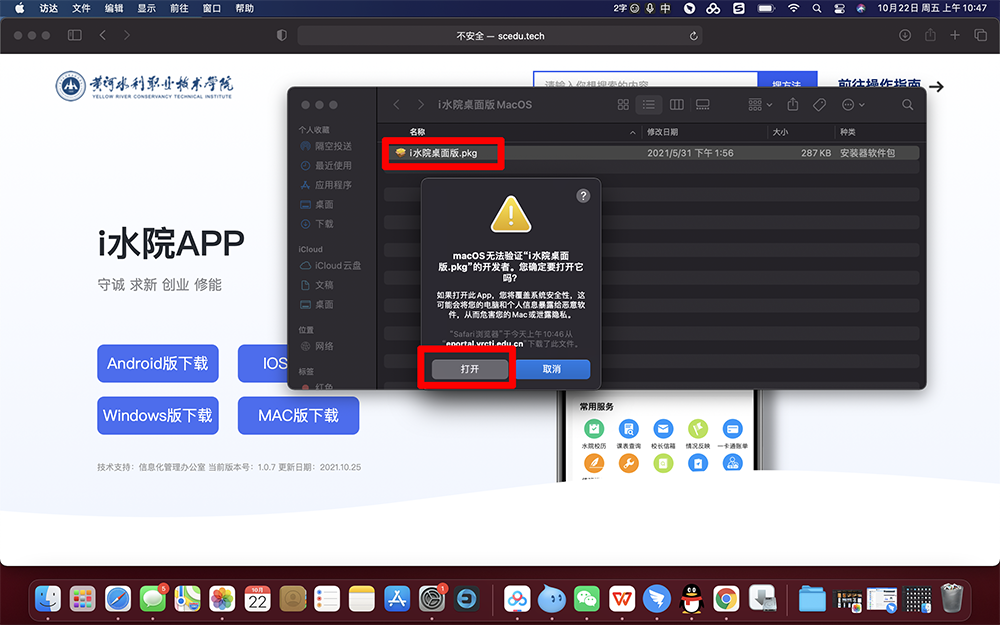Click the 打开 button in the dialog
Viewport: 1000px width, 625px height.
(470, 369)
